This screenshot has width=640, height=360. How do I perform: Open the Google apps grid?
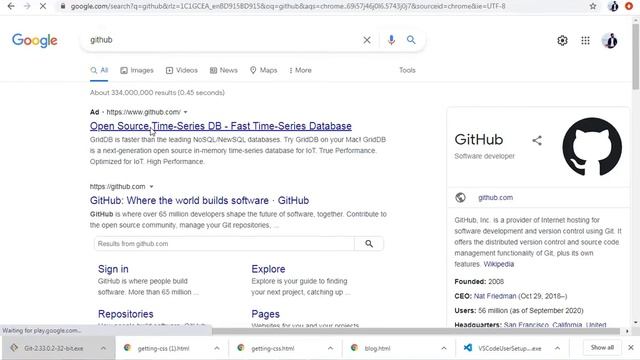[x=585, y=40]
